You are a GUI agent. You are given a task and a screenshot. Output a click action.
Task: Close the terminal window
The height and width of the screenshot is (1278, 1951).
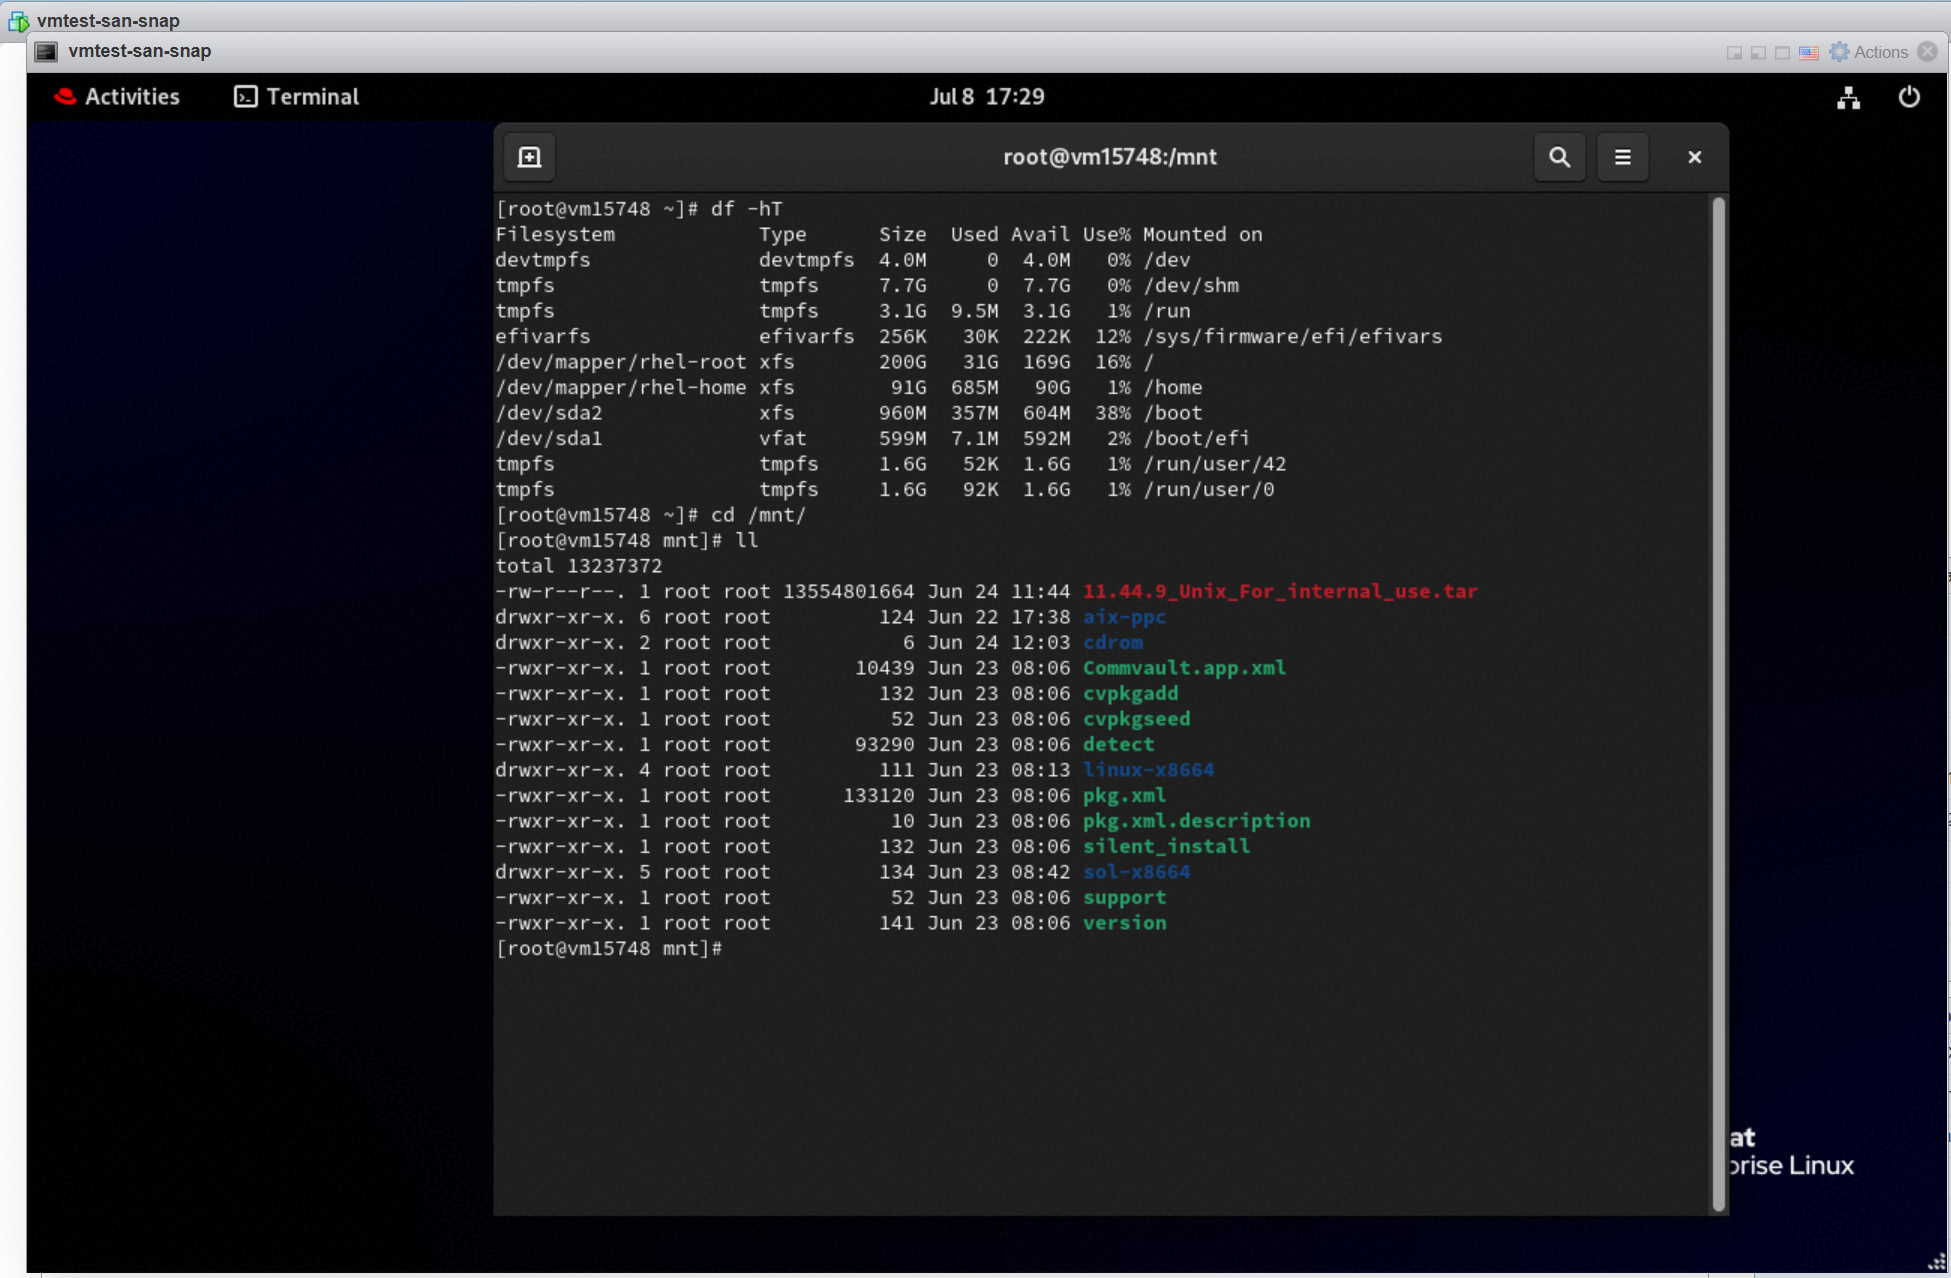pos(1694,157)
